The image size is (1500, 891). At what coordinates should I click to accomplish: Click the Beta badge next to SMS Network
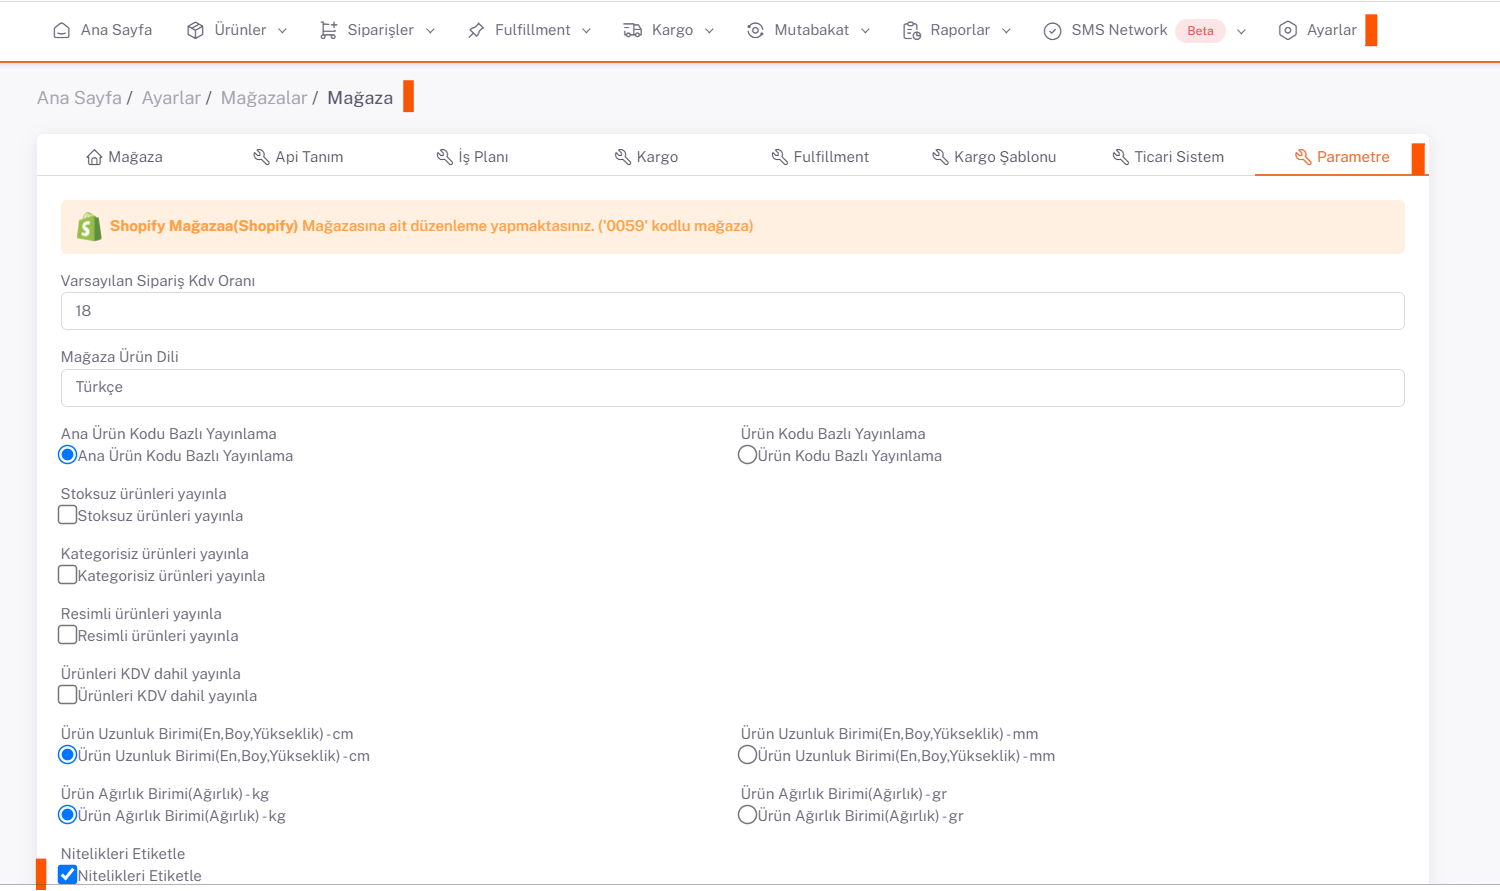point(1200,31)
